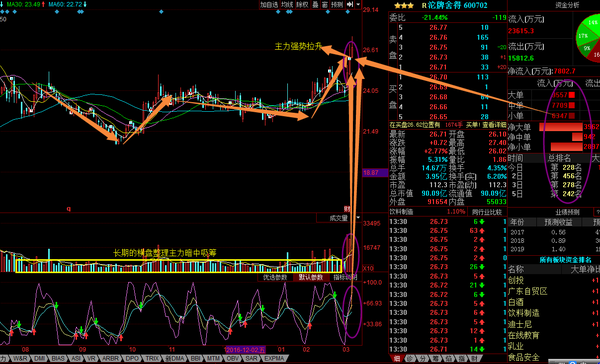This screenshot has height=364, width=600.
Task: Switch to the W&R indicator tab
Action: point(20,359)
